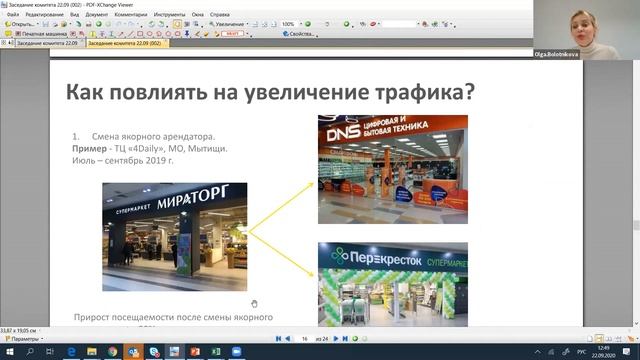Viewport: 640px width, 360px height.
Task: Click the search text input field
Action: [399, 24]
